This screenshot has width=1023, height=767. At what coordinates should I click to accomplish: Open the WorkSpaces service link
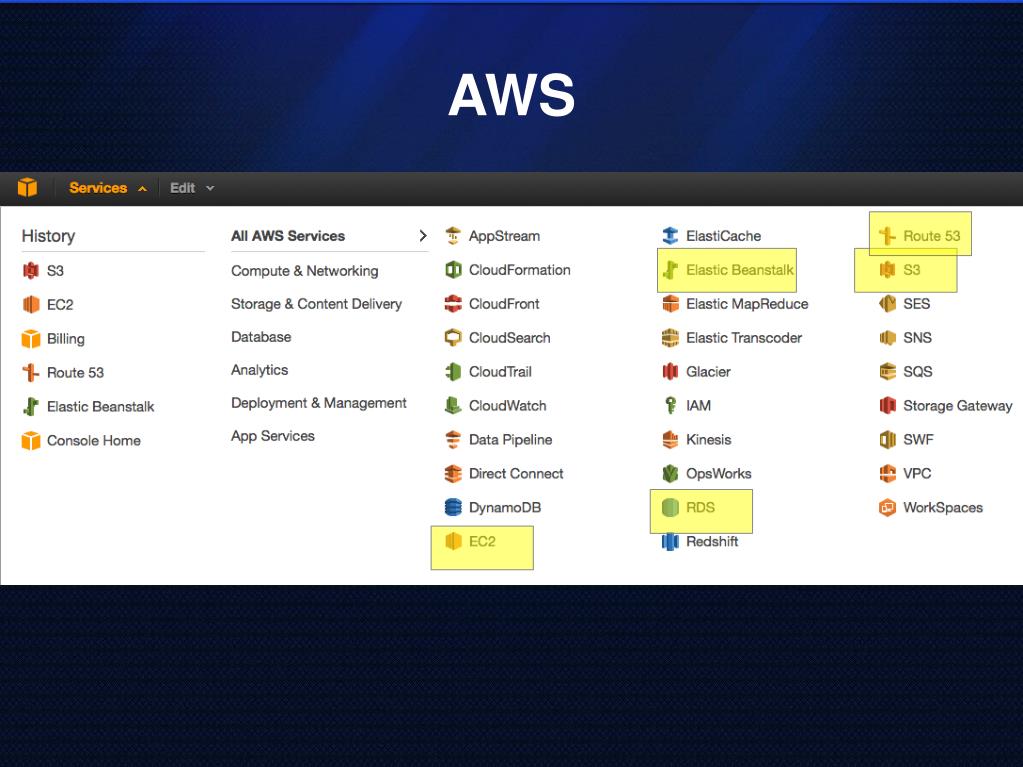tap(943, 507)
